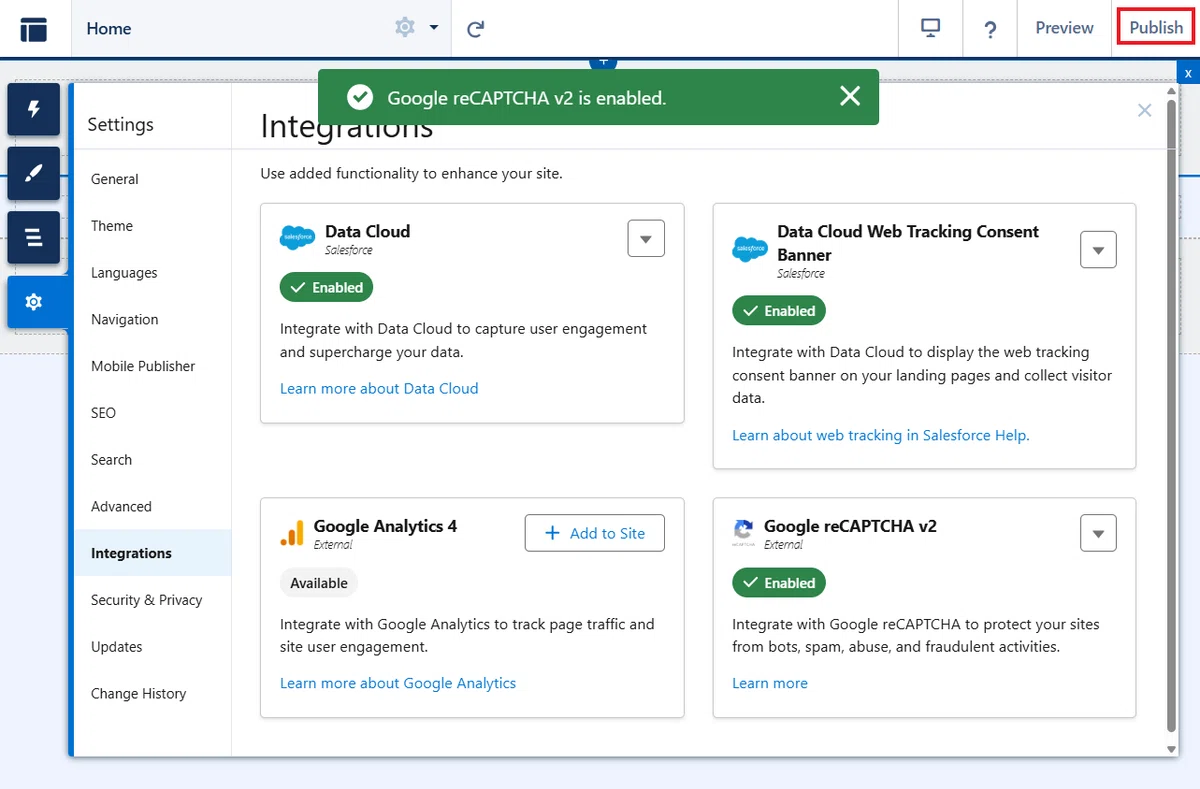Open the Change History settings tab
Image resolution: width=1200 pixels, height=789 pixels.
tap(152, 694)
